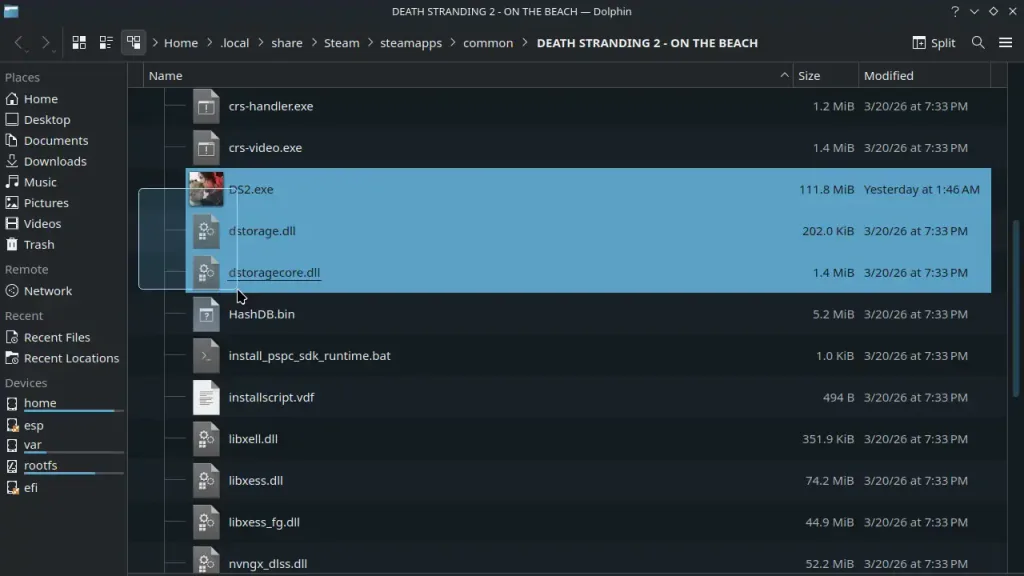1024x576 pixels.
Task: Click Home in the breadcrumb bar
Action: [x=181, y=43]
